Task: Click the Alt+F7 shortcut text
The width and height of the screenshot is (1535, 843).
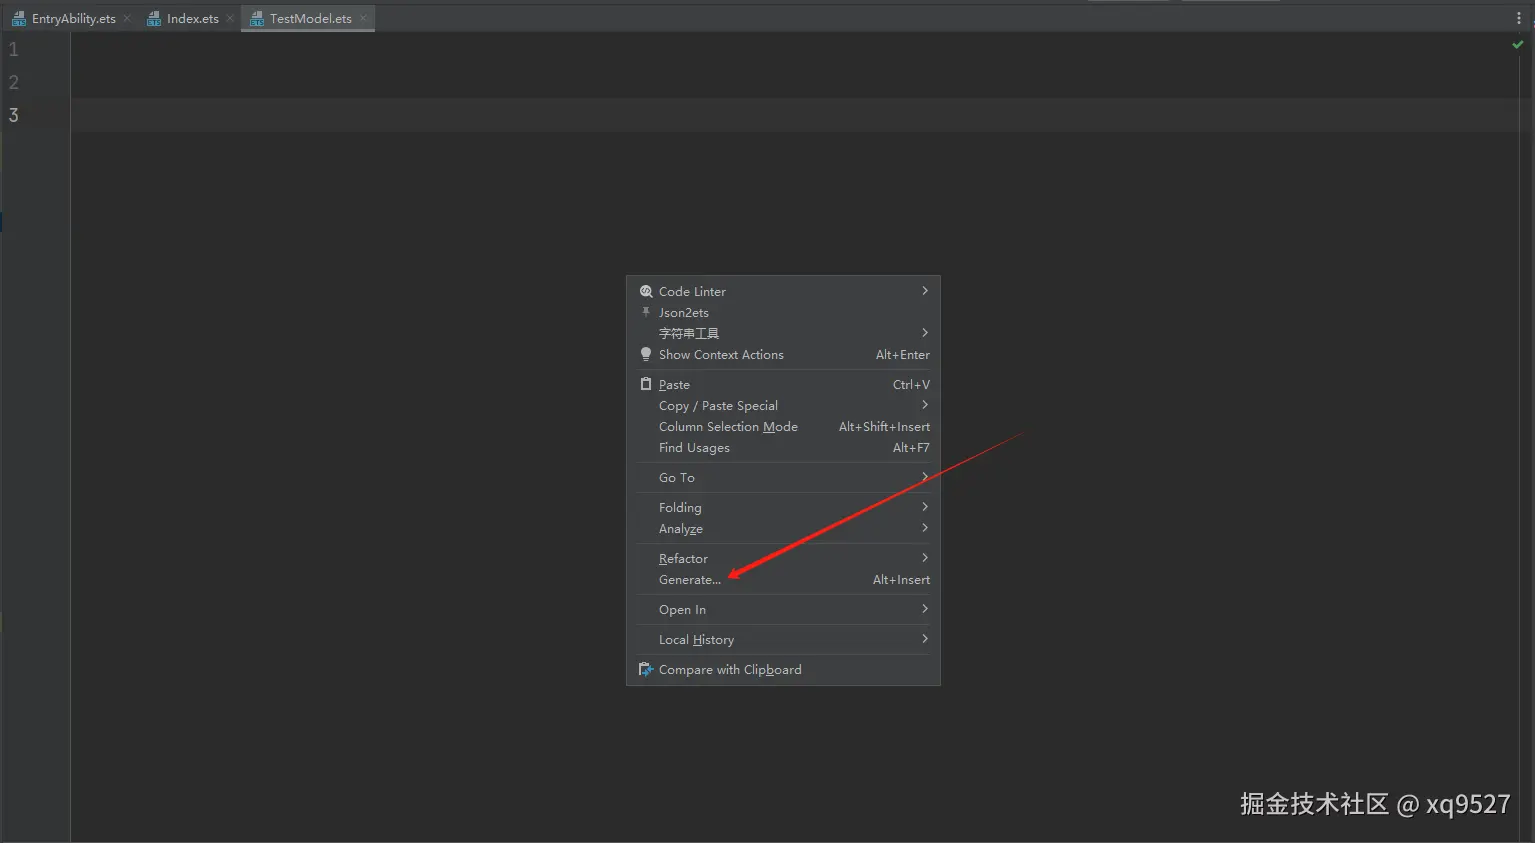Action: point(911,447)
